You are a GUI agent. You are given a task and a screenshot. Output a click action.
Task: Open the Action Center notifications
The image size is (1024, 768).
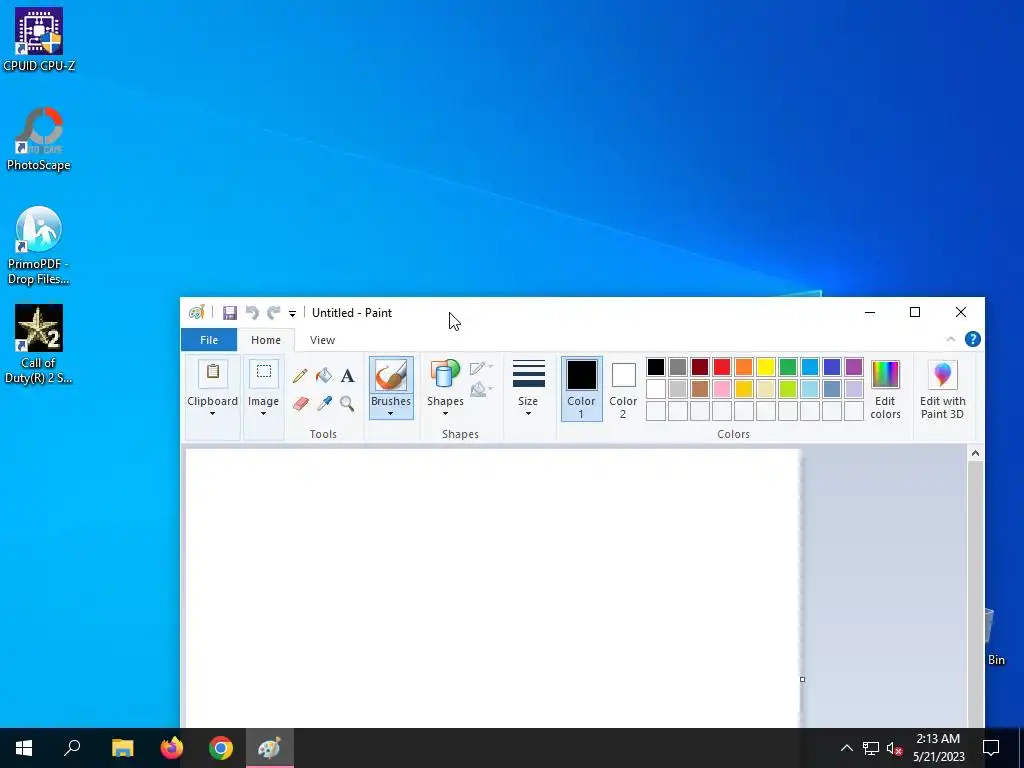pyautogui.click(x=991, y=748)
